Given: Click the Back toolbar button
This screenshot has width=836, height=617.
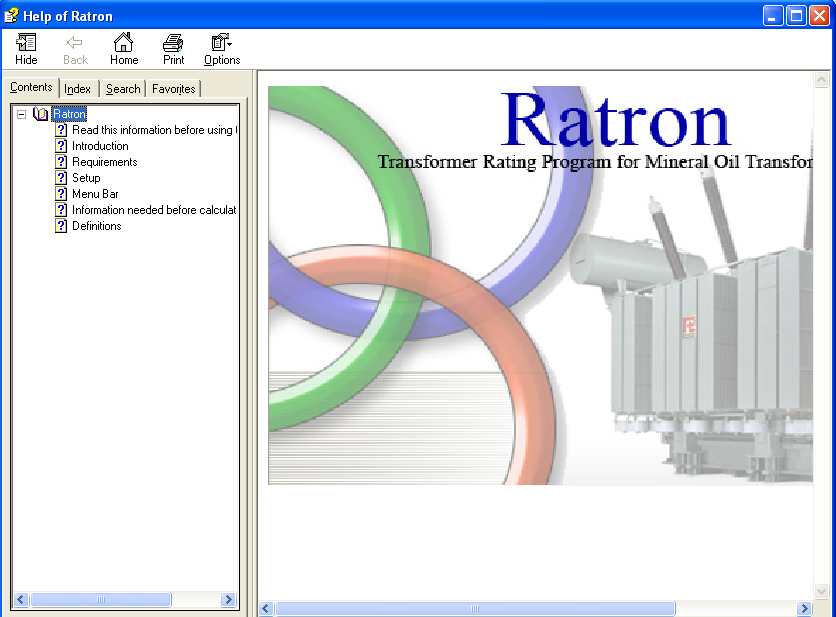Looking at the screenshot, I should 75,49.
